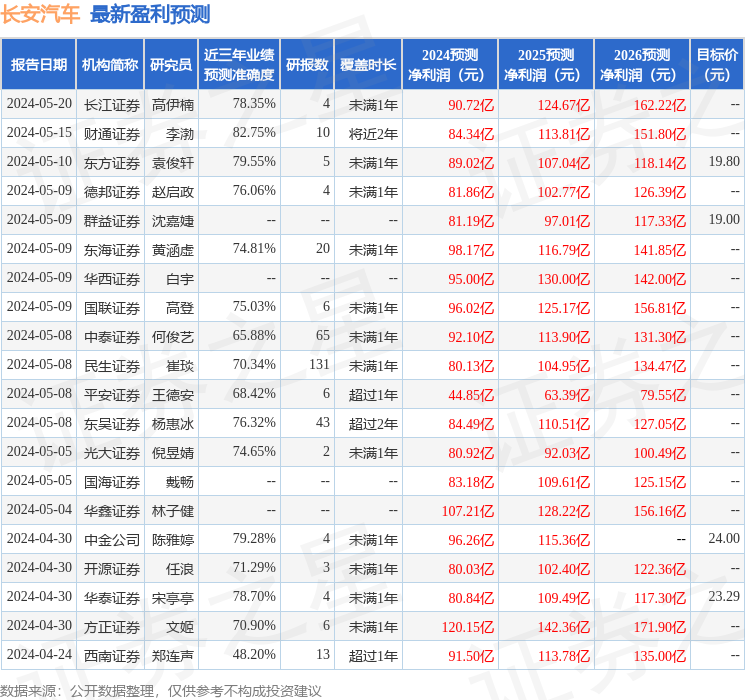The image size is (745, 700).
Task: Select the 长江证券 institution cell
Action: (112, 105)
